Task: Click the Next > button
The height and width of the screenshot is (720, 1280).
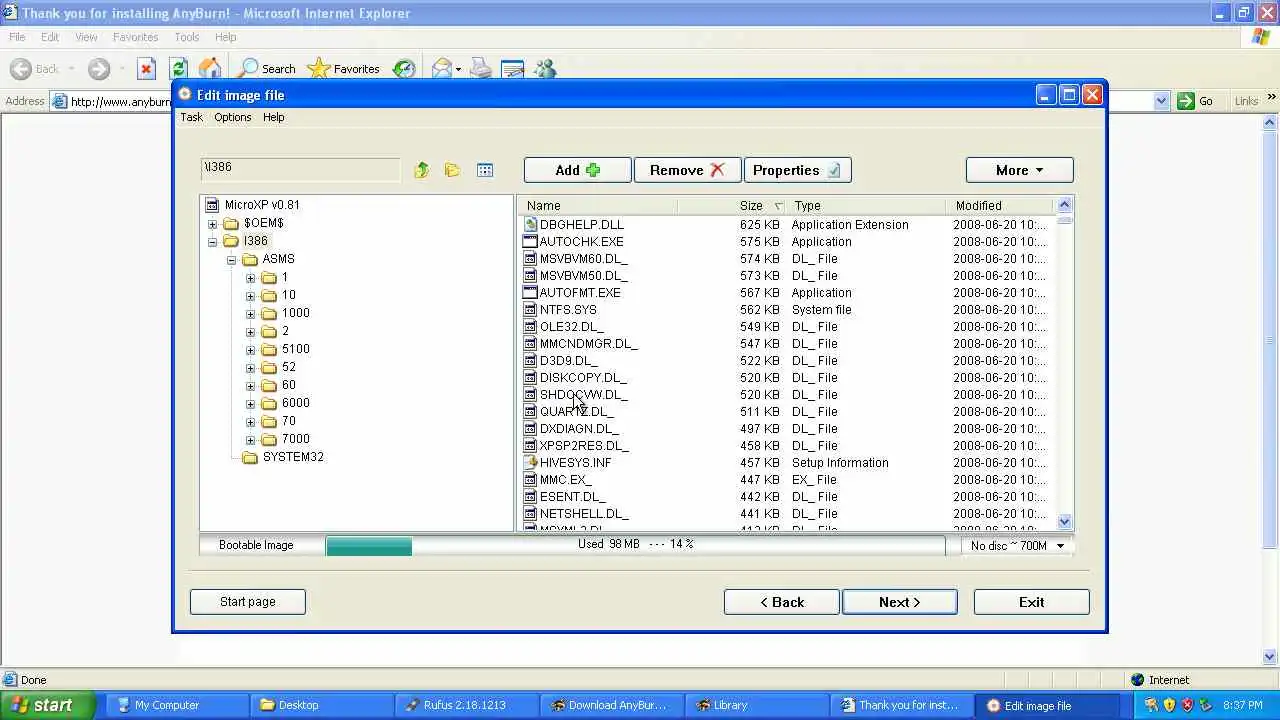Action: coord(899,602)
